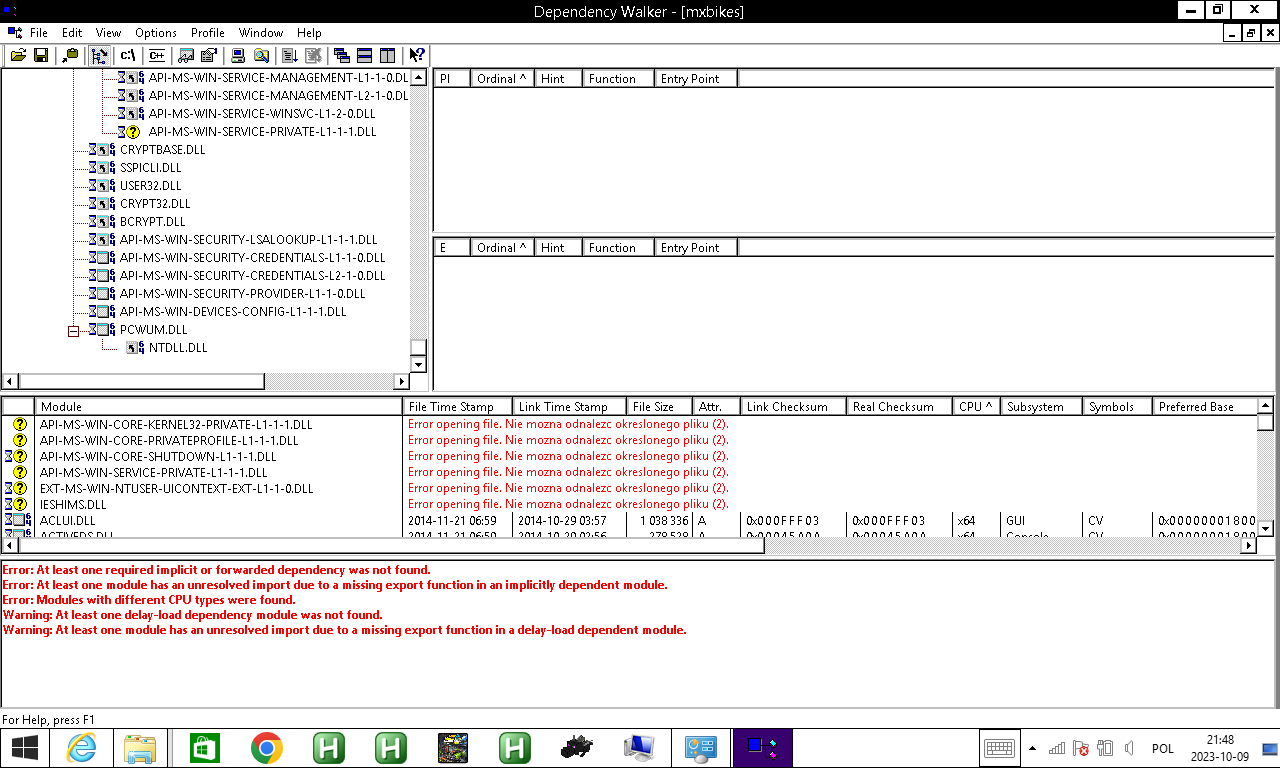
Task: Toggle Full Paths display (c:\ button)
Action: click(x=128, y=55)
